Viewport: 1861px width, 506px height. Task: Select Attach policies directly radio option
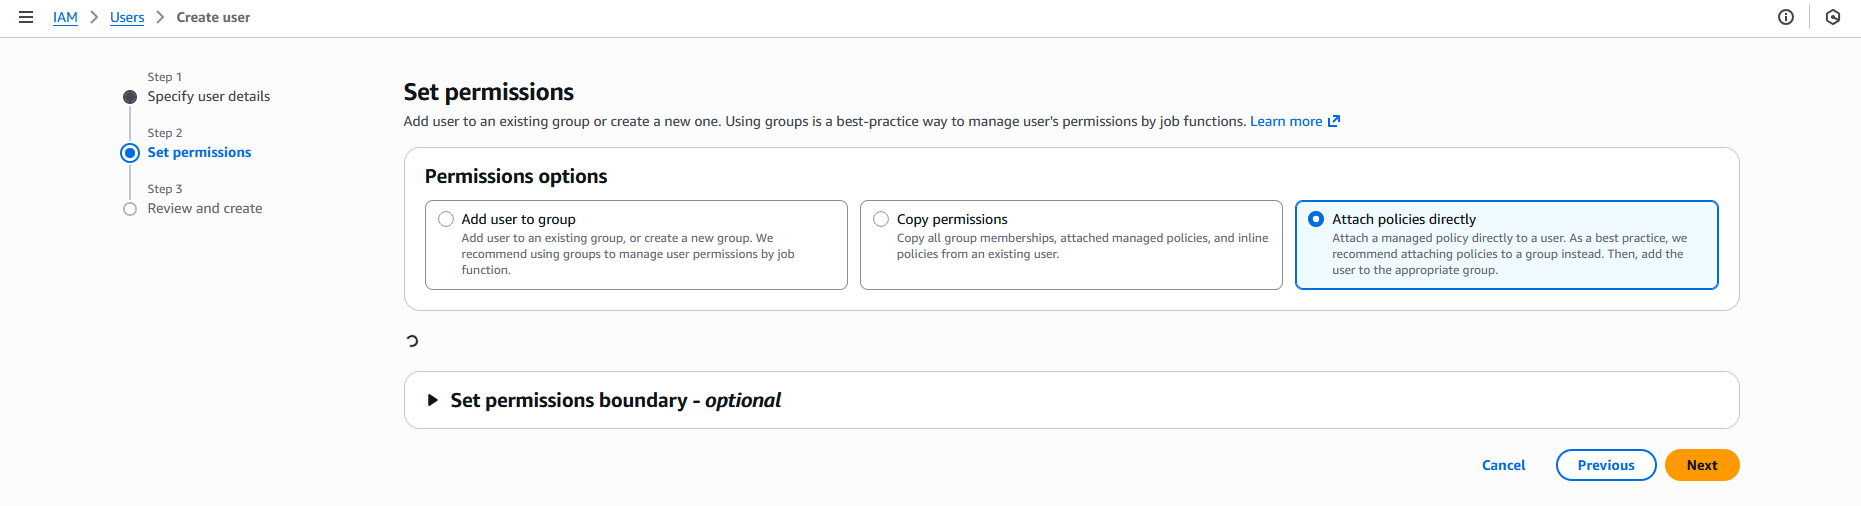click(1316, 219)
